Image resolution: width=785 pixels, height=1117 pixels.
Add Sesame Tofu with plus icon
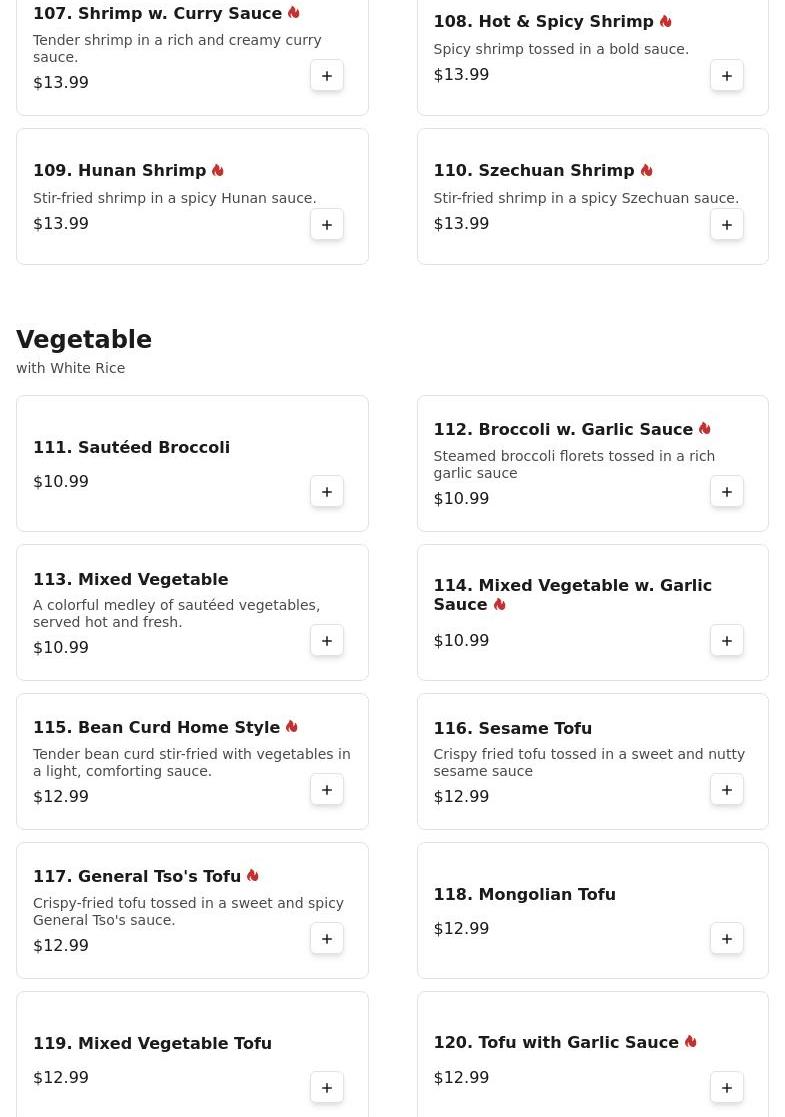point(727,789)
